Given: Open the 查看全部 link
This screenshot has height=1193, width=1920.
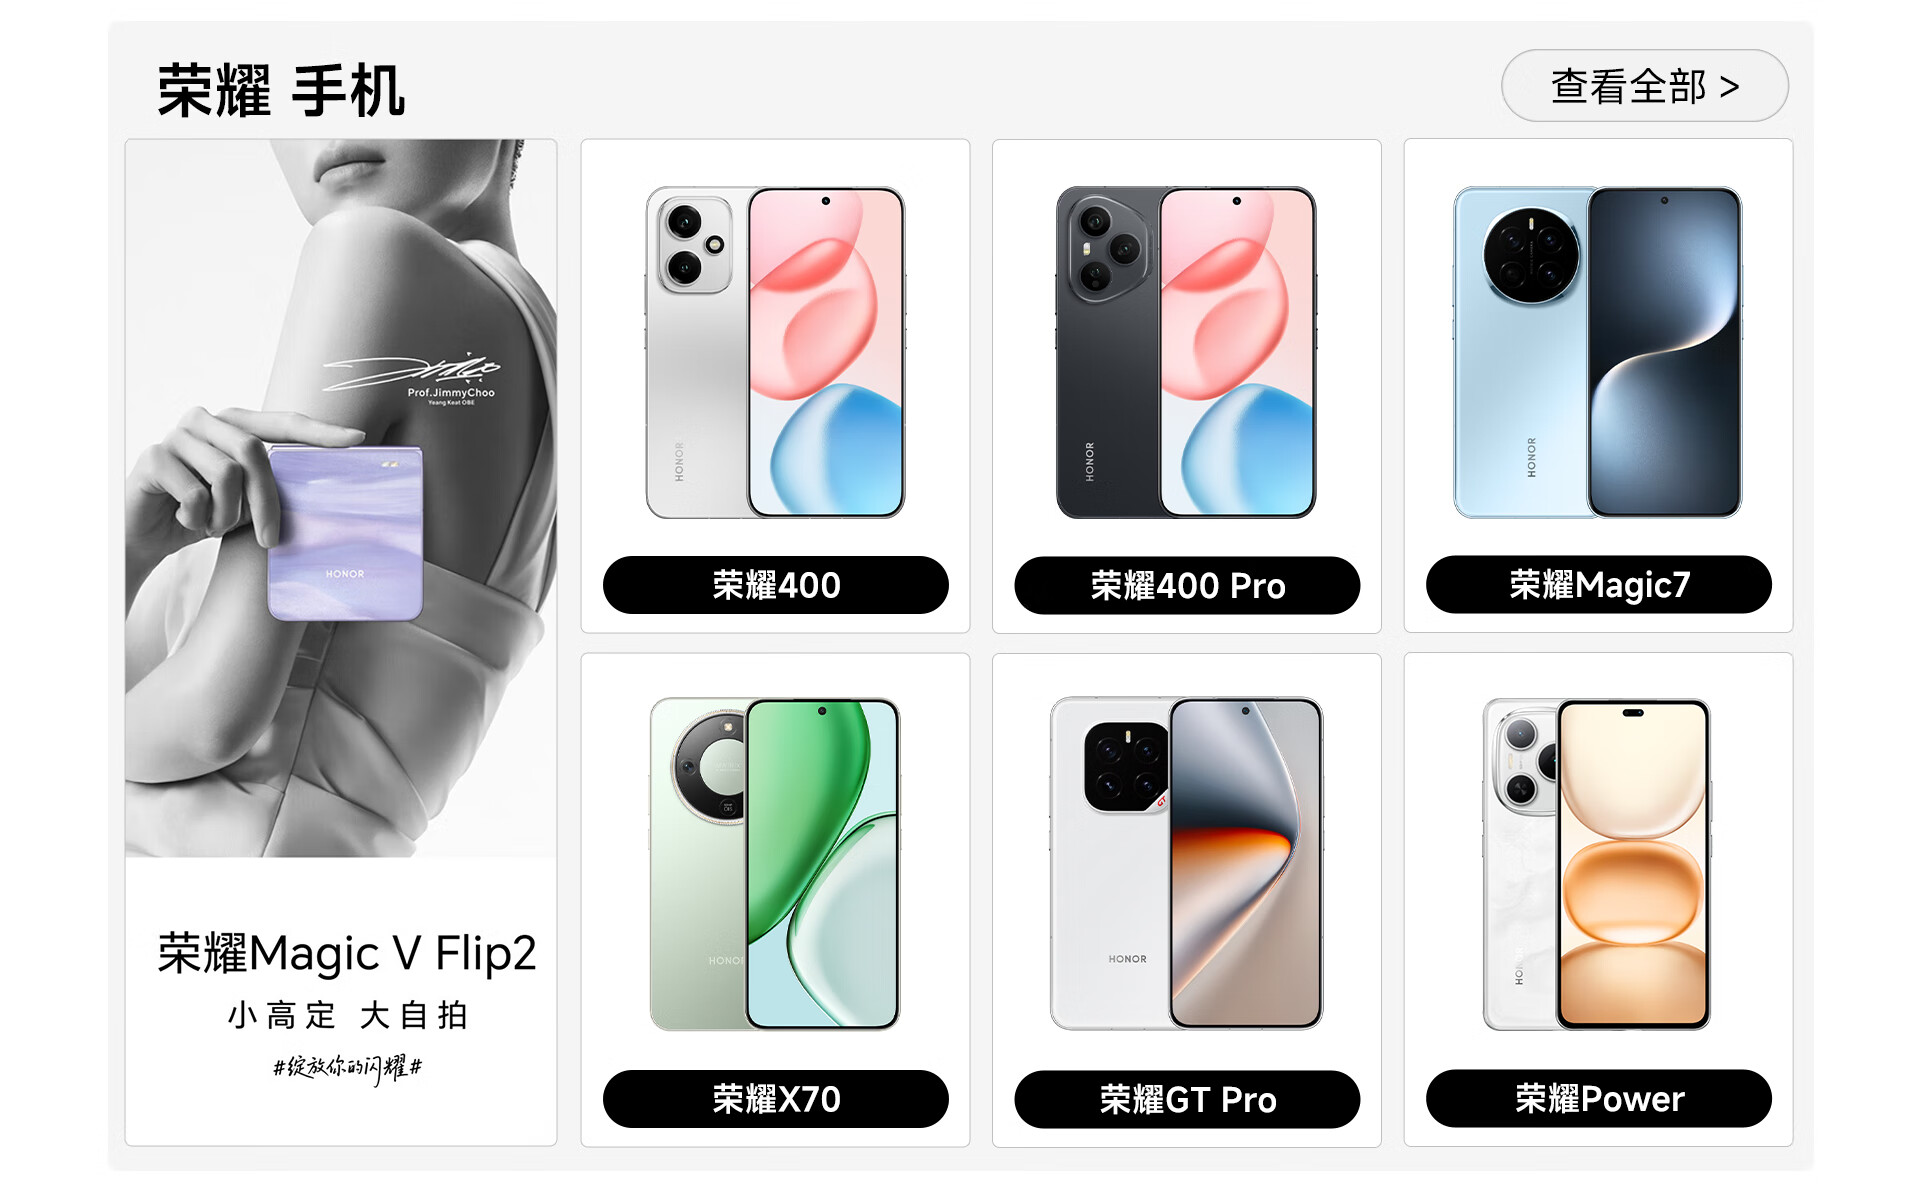Looking at the screenshot, I should tap(1644, 86).
